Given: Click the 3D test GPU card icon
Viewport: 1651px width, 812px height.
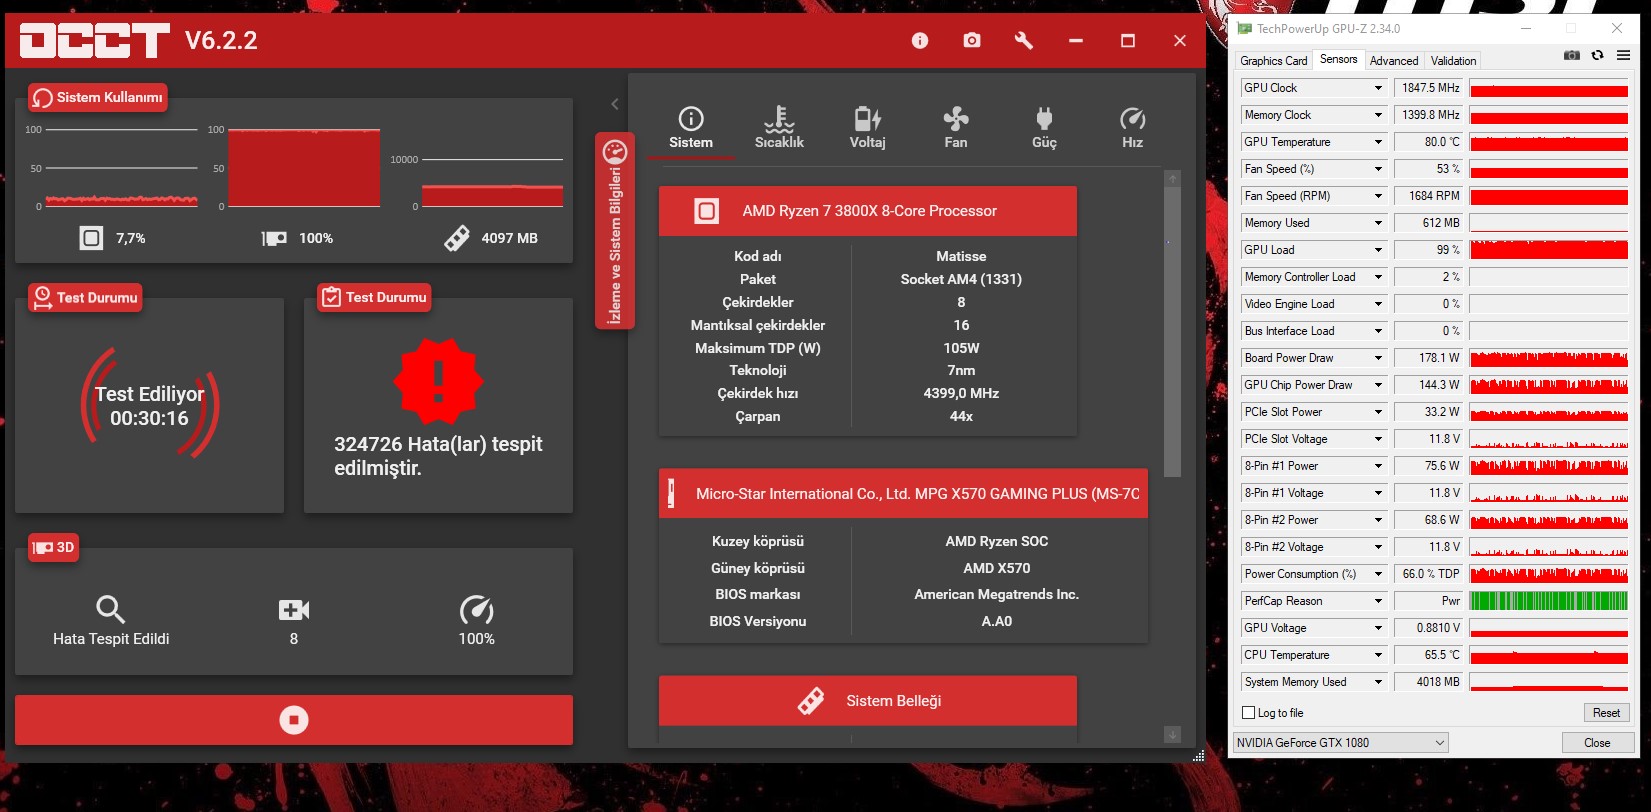Looking at the screenshot, I should click(42, 548).
